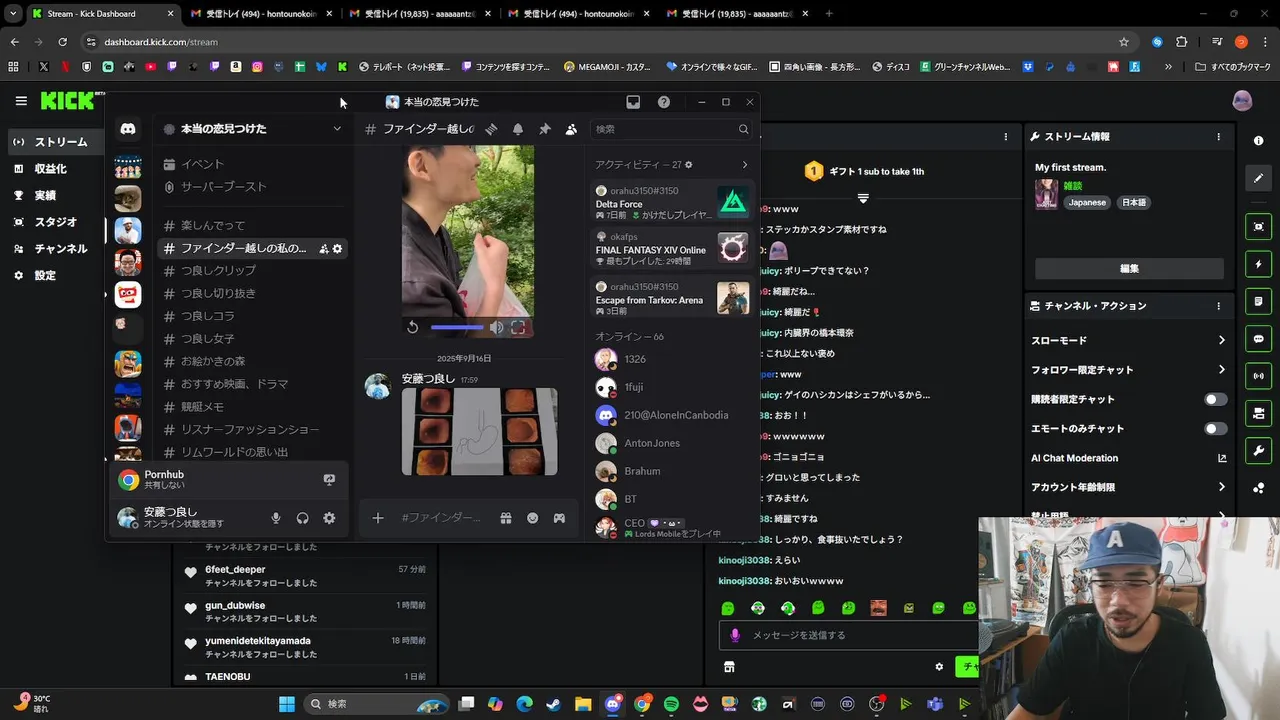Click the lightning bolt icon on Kick right rail

coord(1258,265)
